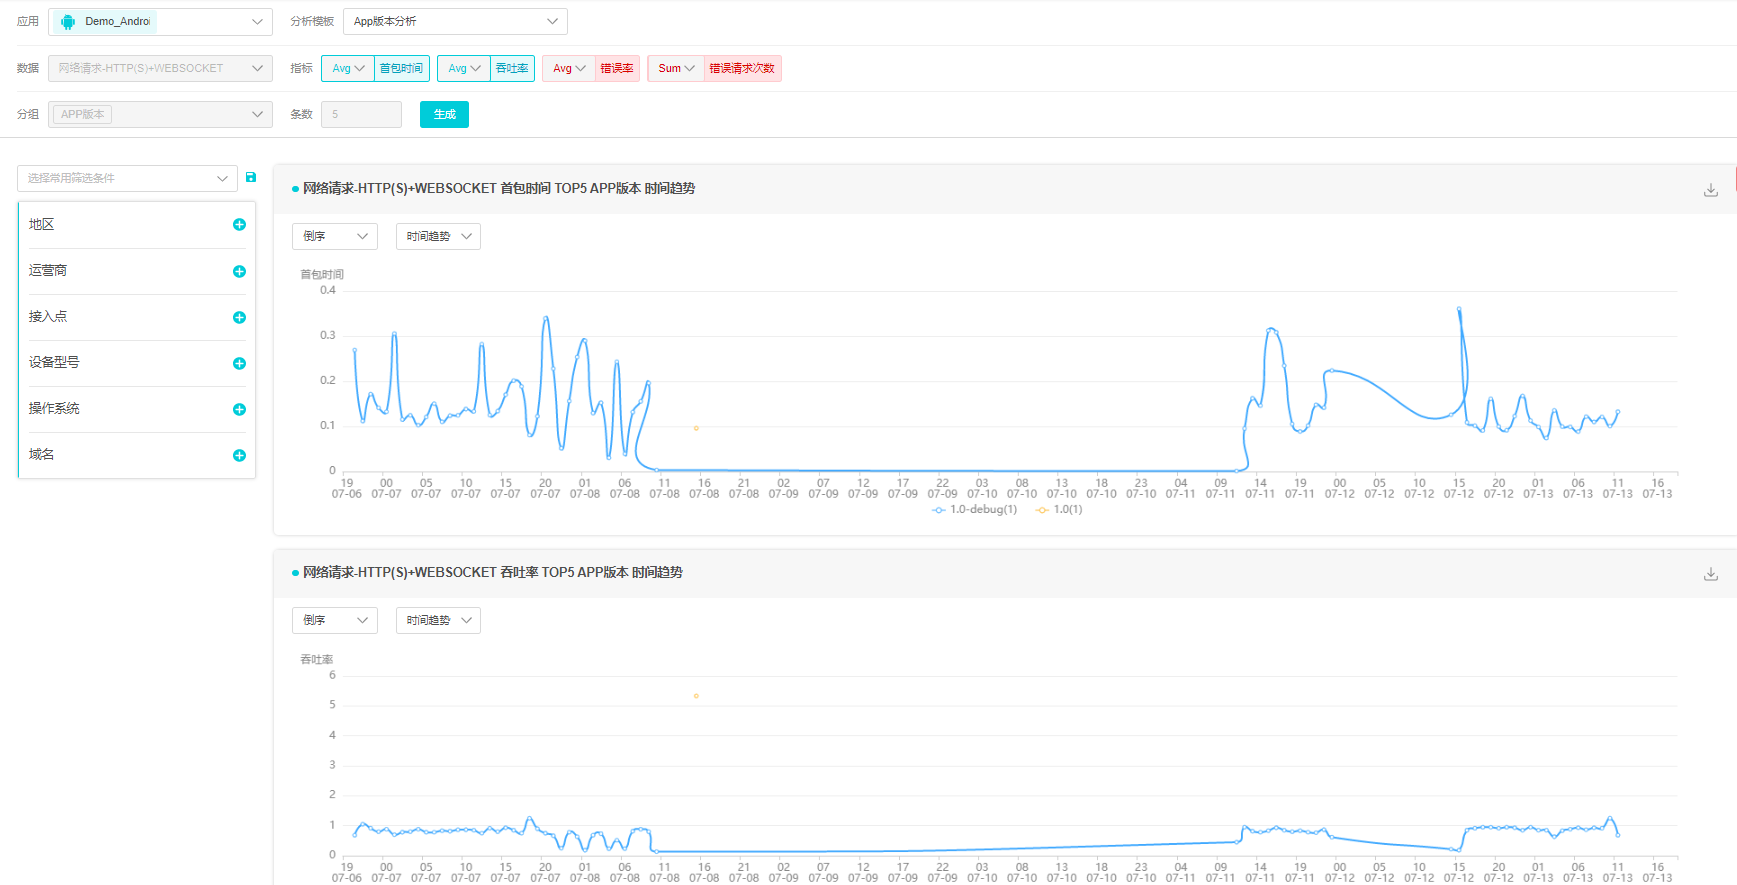Add the 接入点 filter via its plus icon
1737x885 pixels.
pos(239,317)
